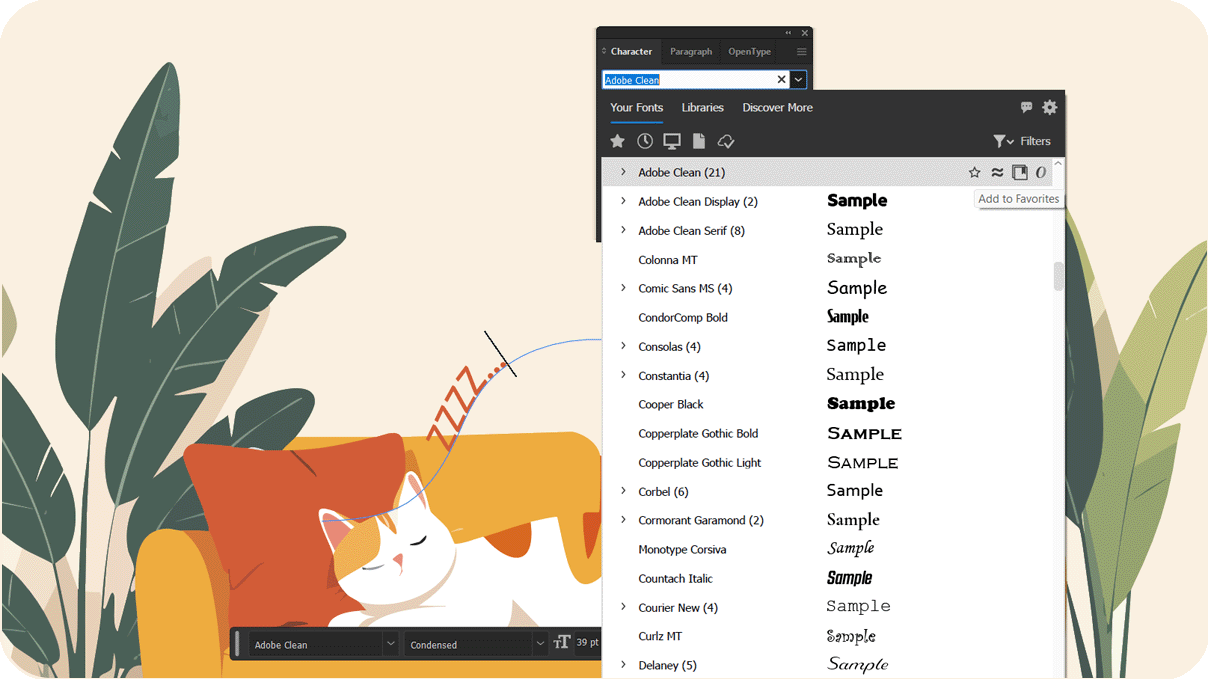This screenshot has height=679, width=1208.
Task: Open the font panel settings gear
Action: click(x=1049, y=107)
